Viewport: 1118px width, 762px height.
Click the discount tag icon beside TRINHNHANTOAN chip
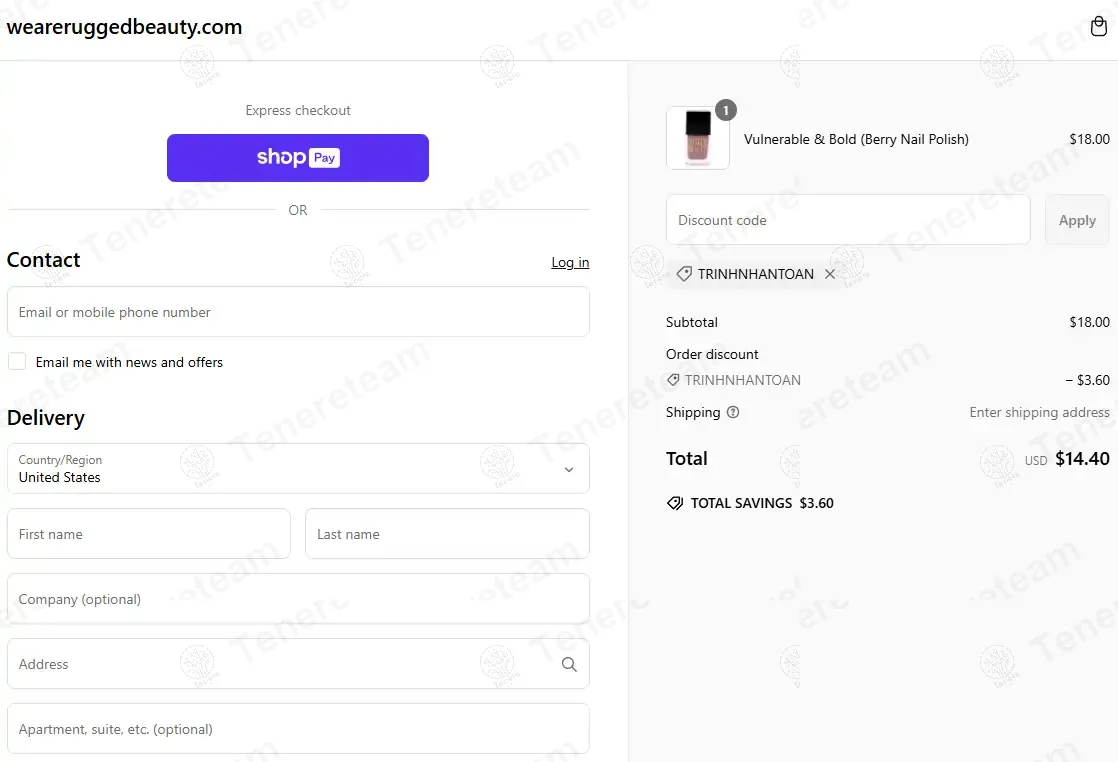tap(684, 274)
